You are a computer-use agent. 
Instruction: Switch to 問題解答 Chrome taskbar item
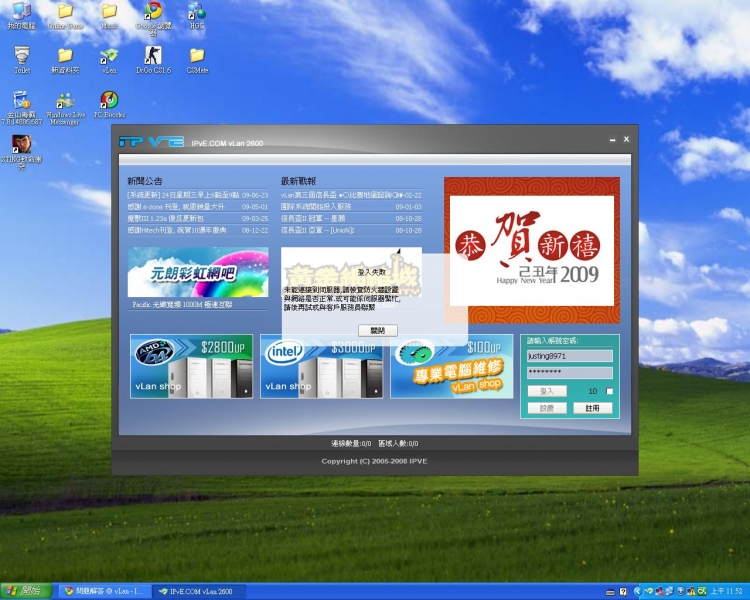pos(104,591)
